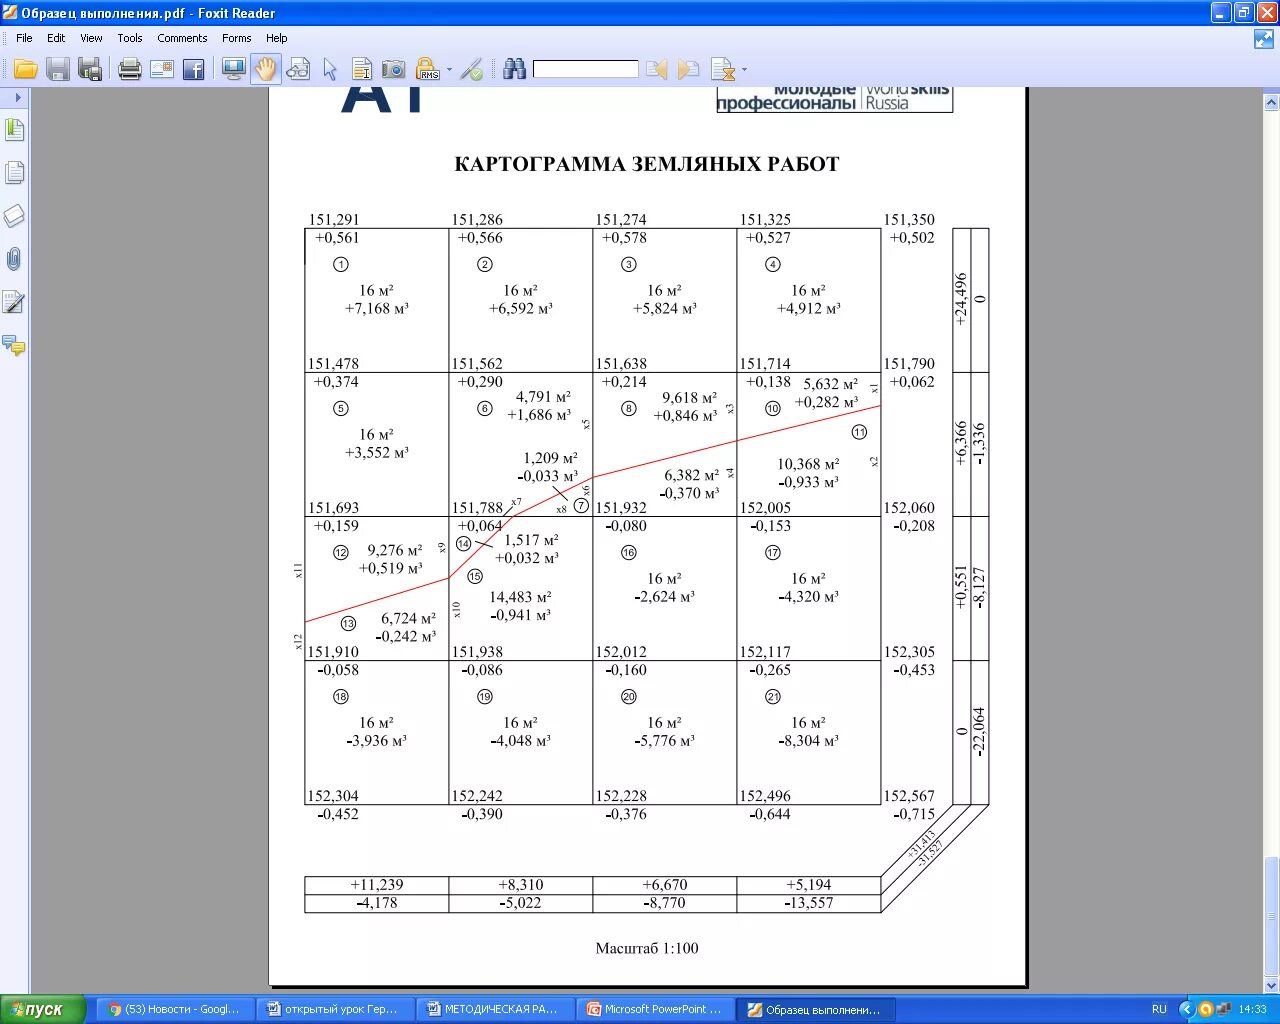Click the value 14,483 м²

pyautogui.click(x=520, y=597)
